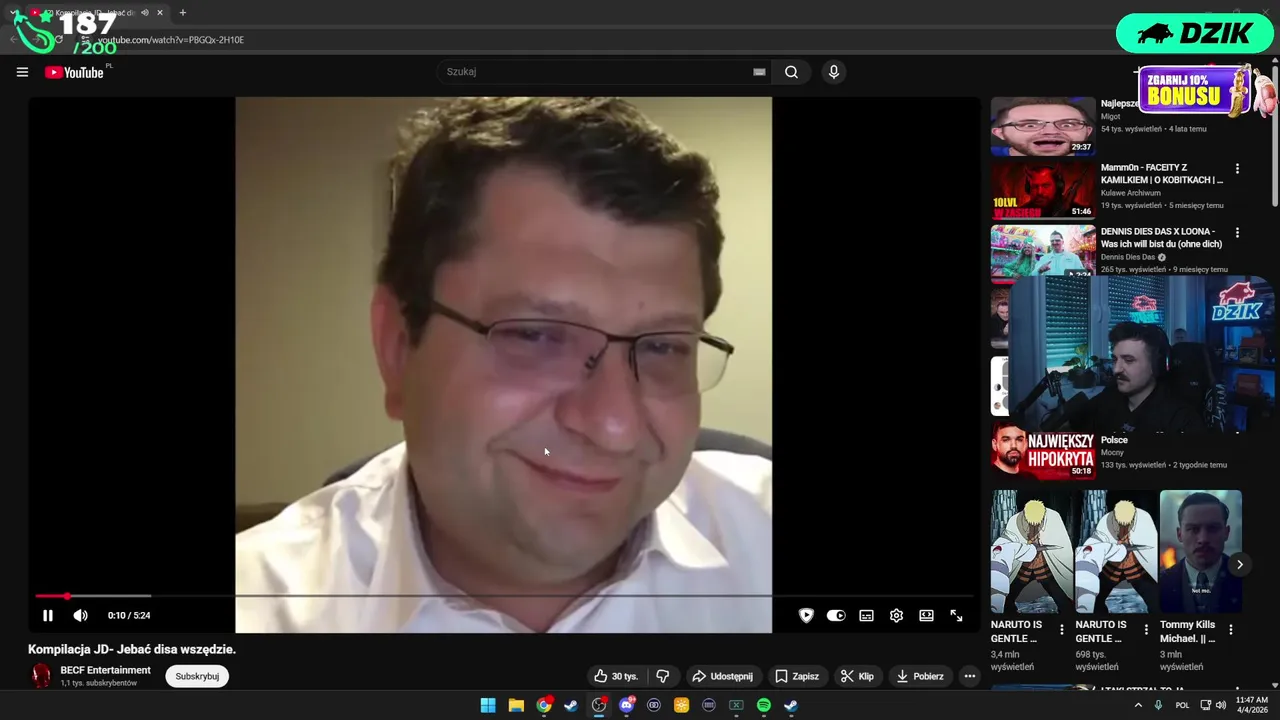Image resolution: width=1280 pixels, height=720 pixels.
Task: Click the search magnifier button
Action: pos(791,72)
